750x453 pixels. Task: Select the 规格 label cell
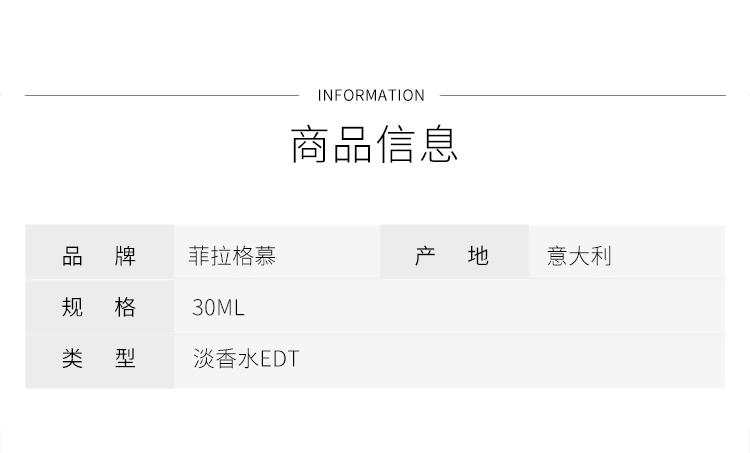coord(99,307)
